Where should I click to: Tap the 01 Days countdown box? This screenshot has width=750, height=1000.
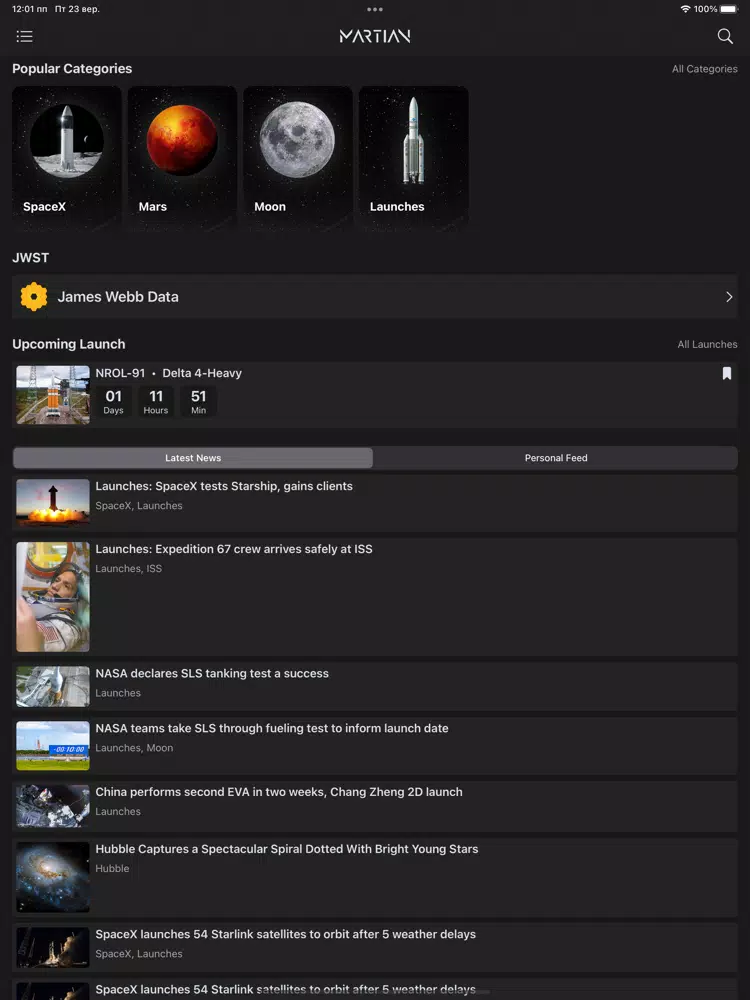tap(114, 402)
